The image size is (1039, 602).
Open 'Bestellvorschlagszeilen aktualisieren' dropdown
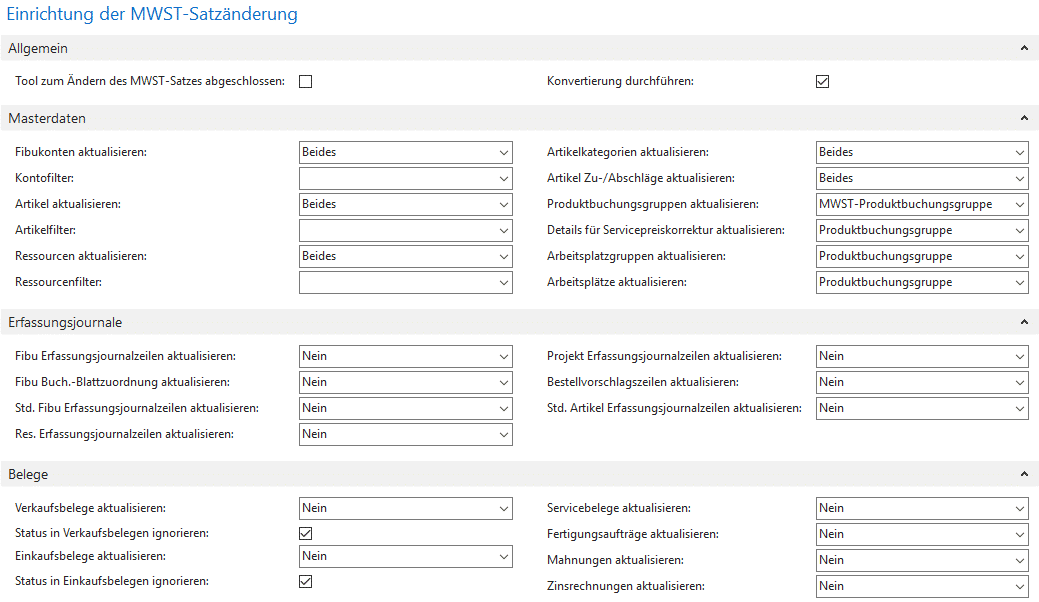pyautogui.click(x=922, y=382)
